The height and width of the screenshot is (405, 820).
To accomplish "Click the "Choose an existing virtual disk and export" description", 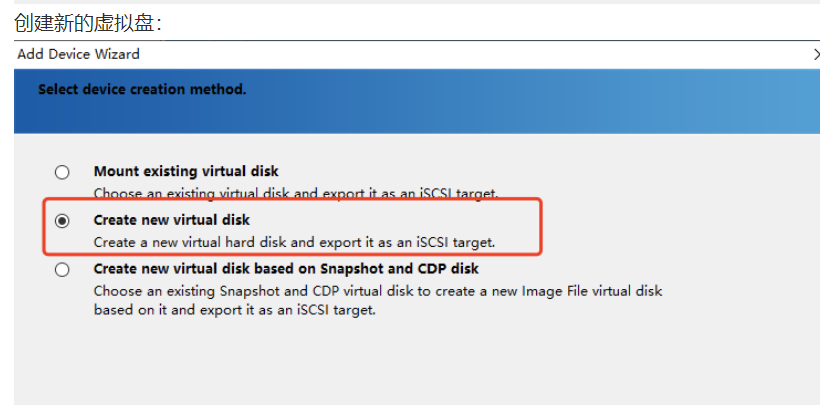I will (x=296, y=193).
